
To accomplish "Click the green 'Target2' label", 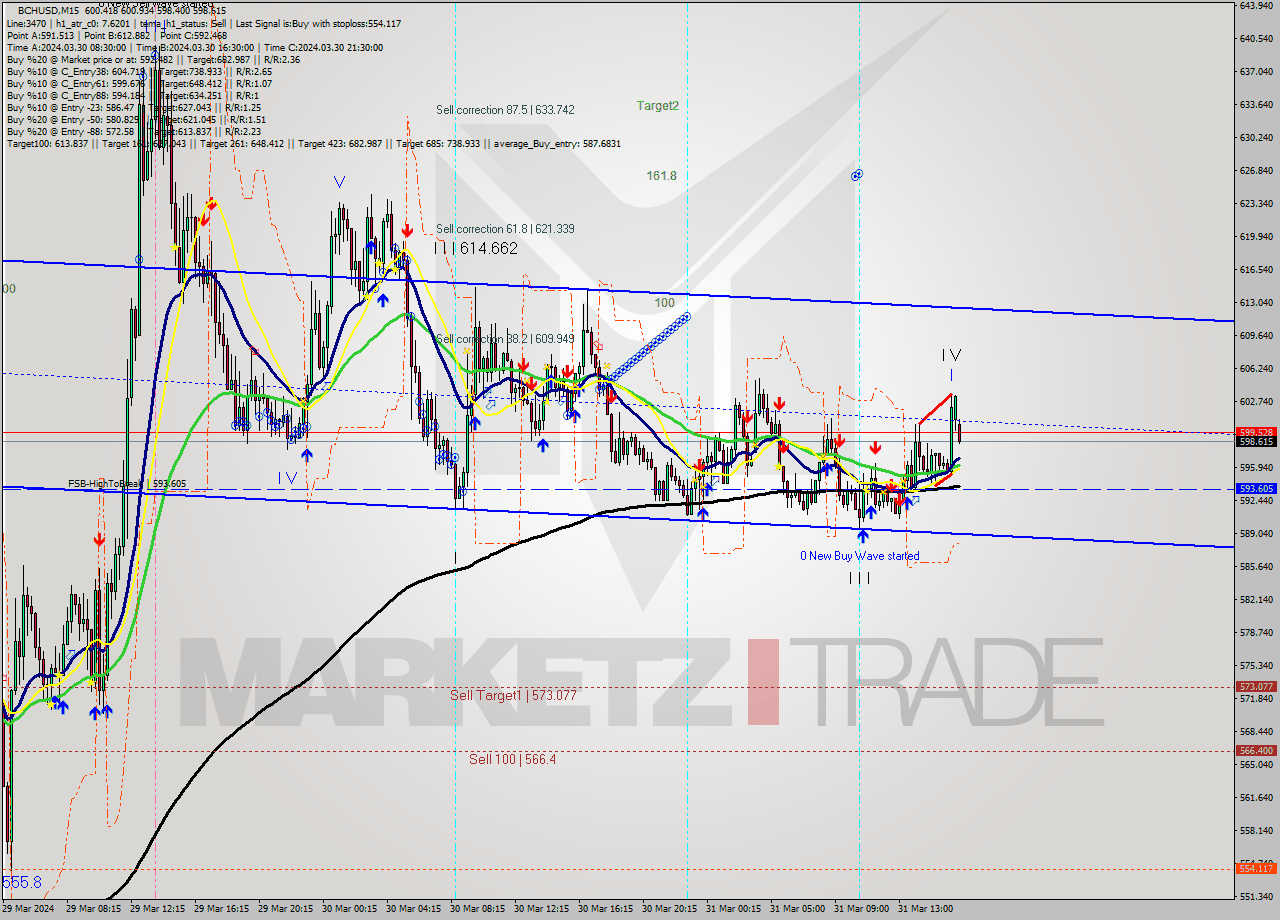I will pos(658,105).
